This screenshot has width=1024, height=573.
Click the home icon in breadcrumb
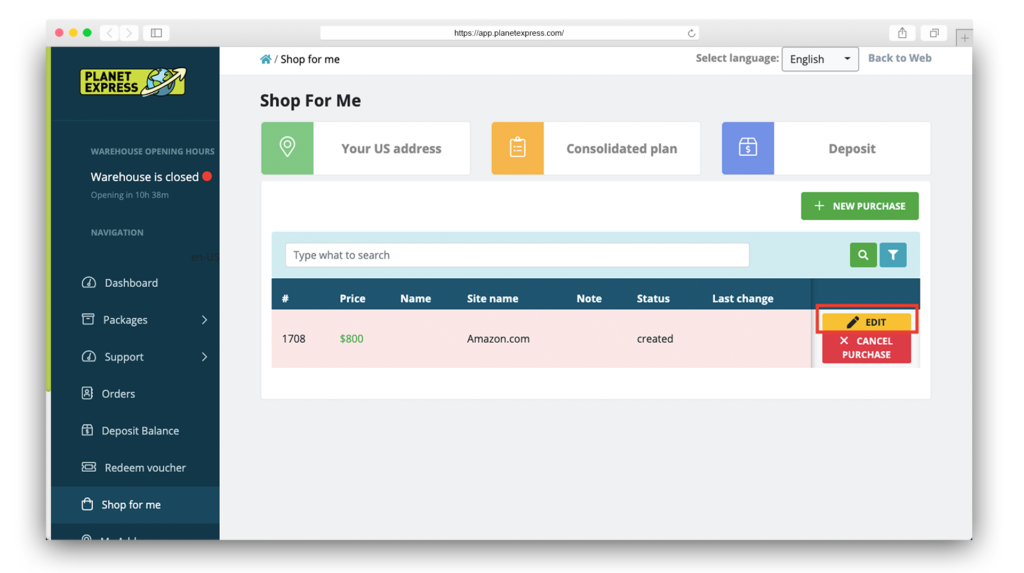[265, 59]
